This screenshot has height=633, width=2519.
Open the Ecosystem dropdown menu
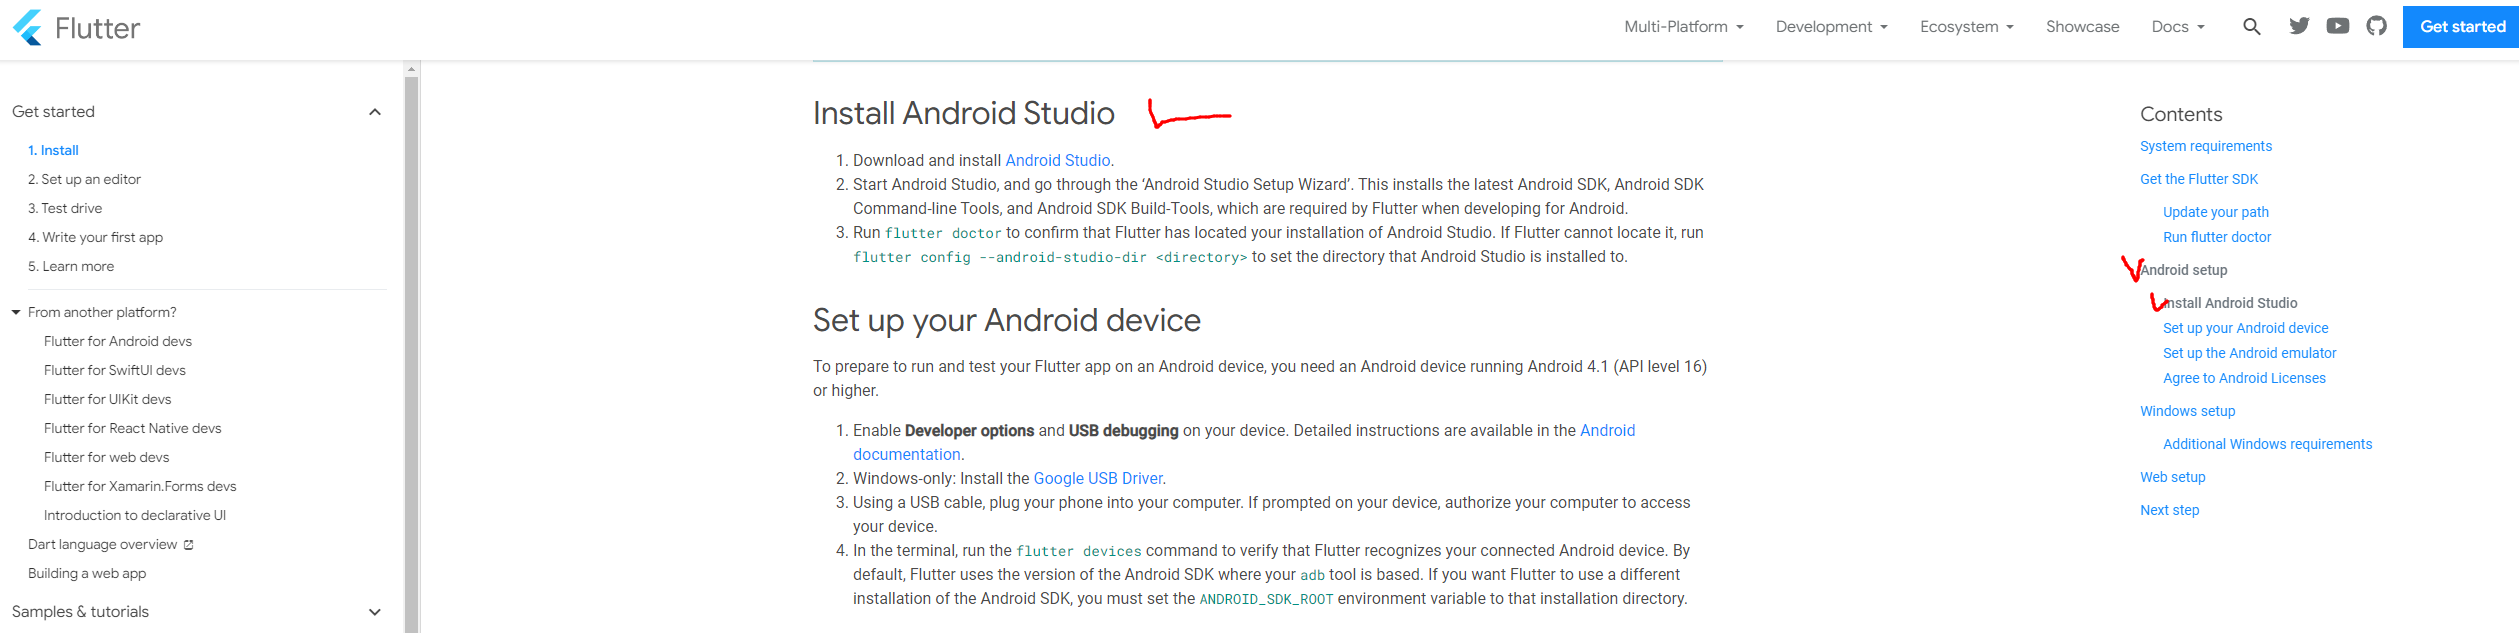[x=1967, y=27]
